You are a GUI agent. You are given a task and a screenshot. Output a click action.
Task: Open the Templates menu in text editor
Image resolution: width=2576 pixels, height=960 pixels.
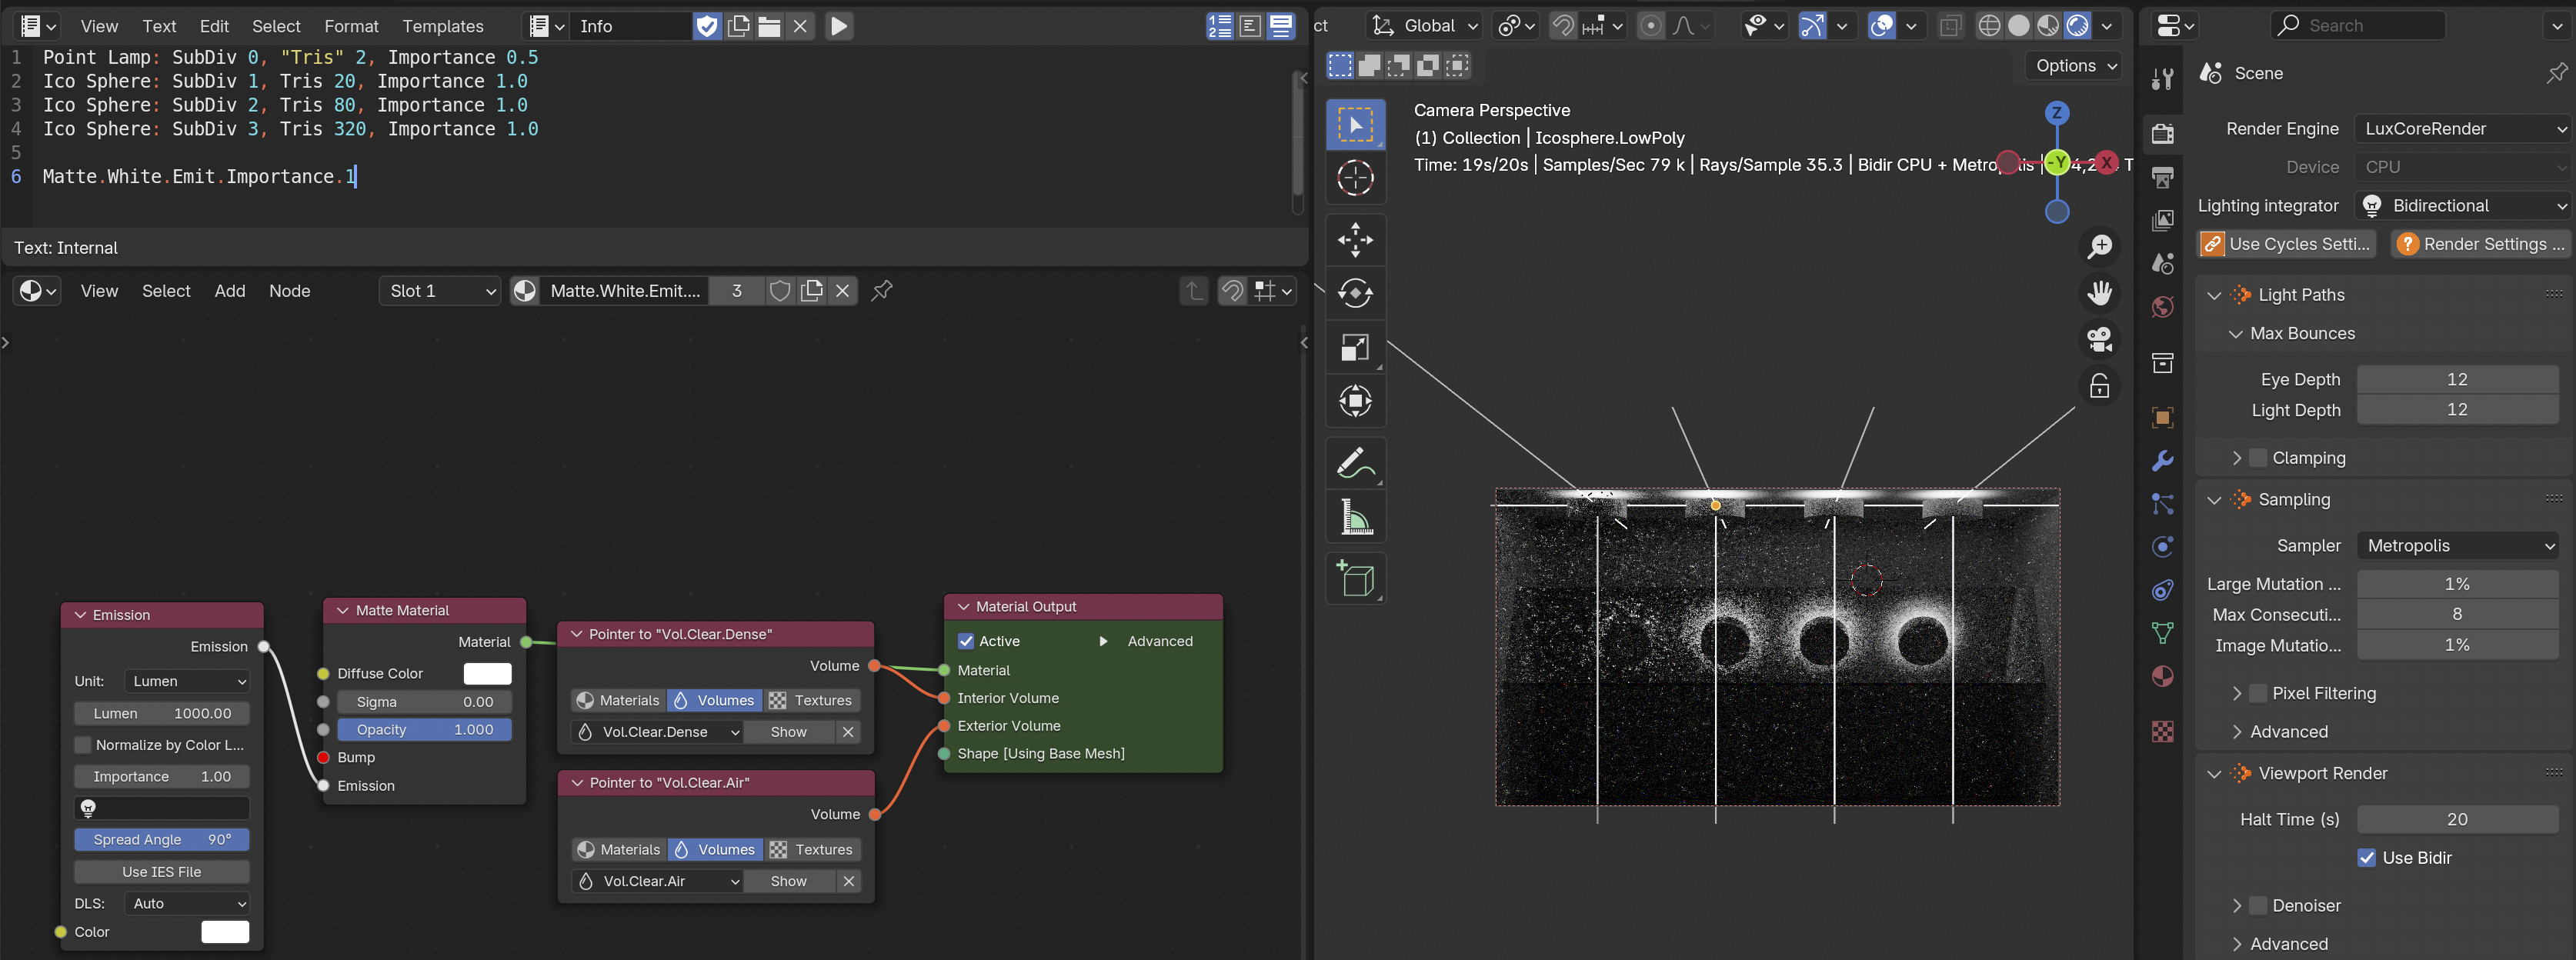click(x=442, y=26)
